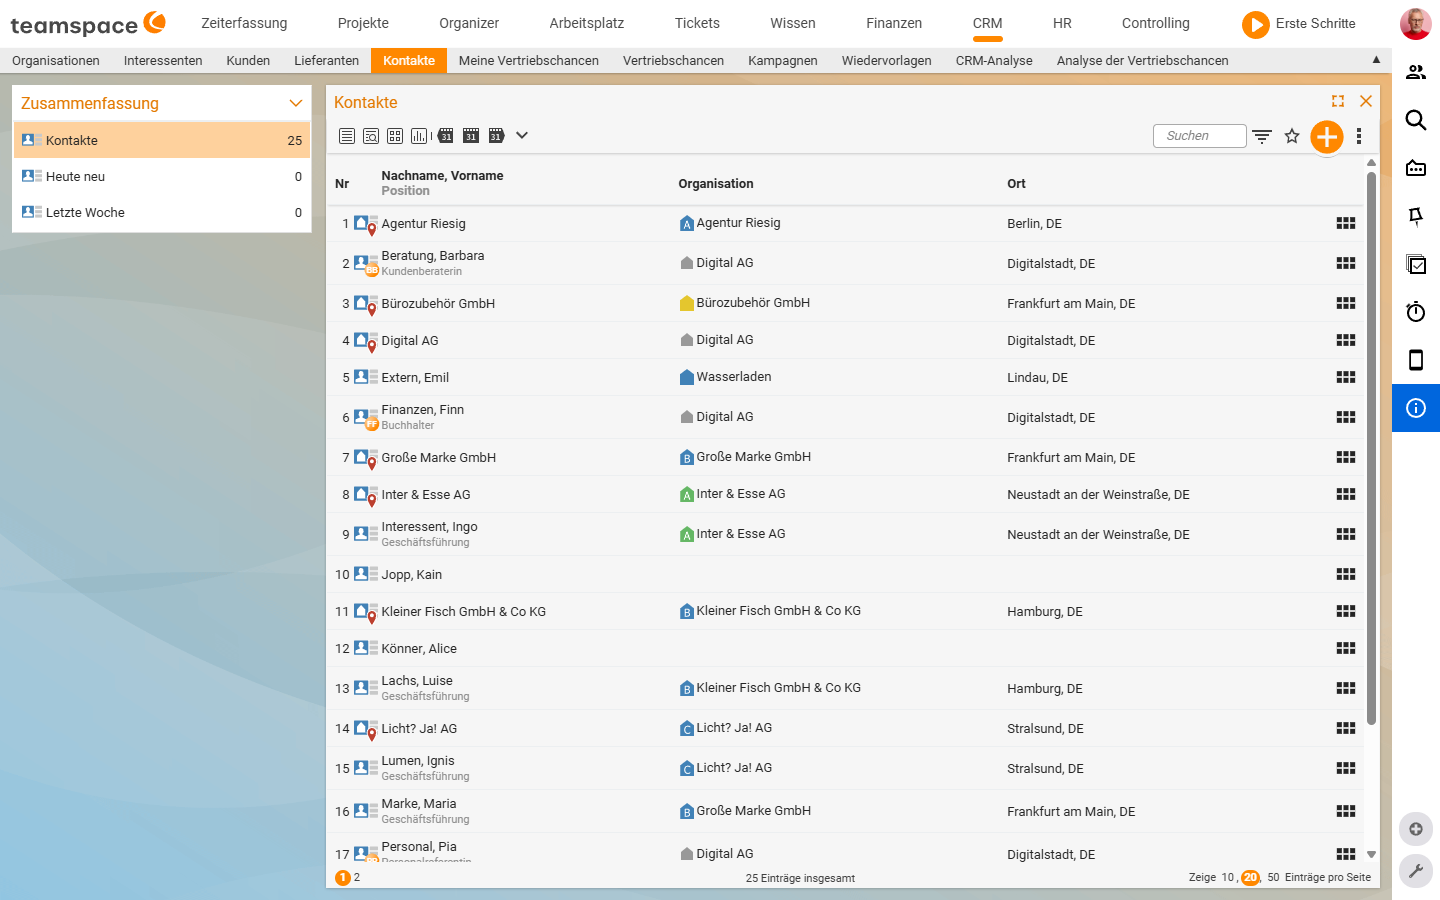1440x900 pixels.
Task: Open the bar chart view icon
Action: coord(419,136)
